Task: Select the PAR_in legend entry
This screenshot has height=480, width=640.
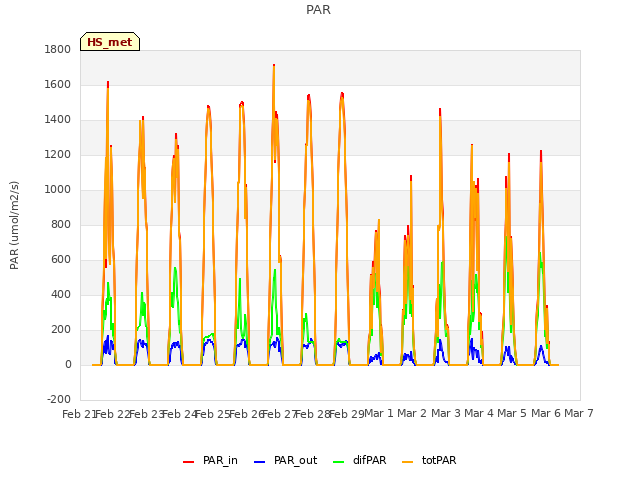Action: 211,460
